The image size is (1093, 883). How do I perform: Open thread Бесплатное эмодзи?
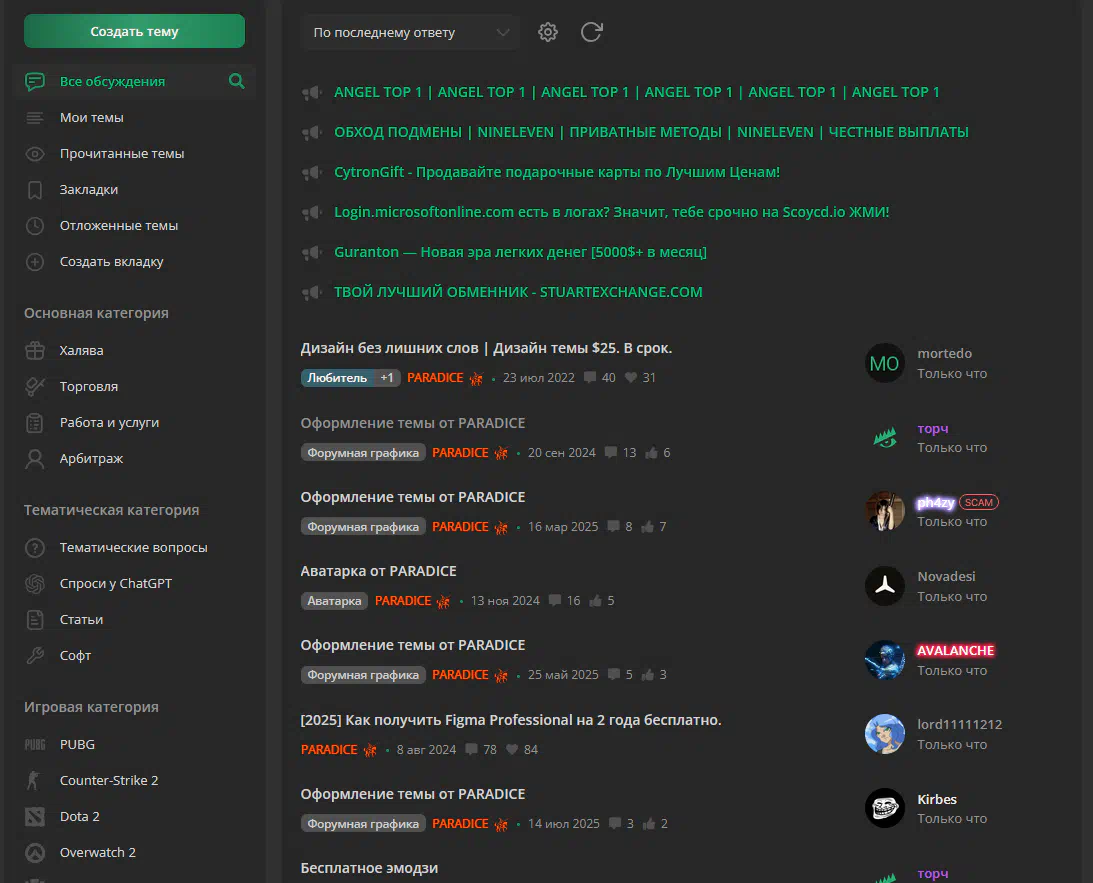(x=369, y=868)
